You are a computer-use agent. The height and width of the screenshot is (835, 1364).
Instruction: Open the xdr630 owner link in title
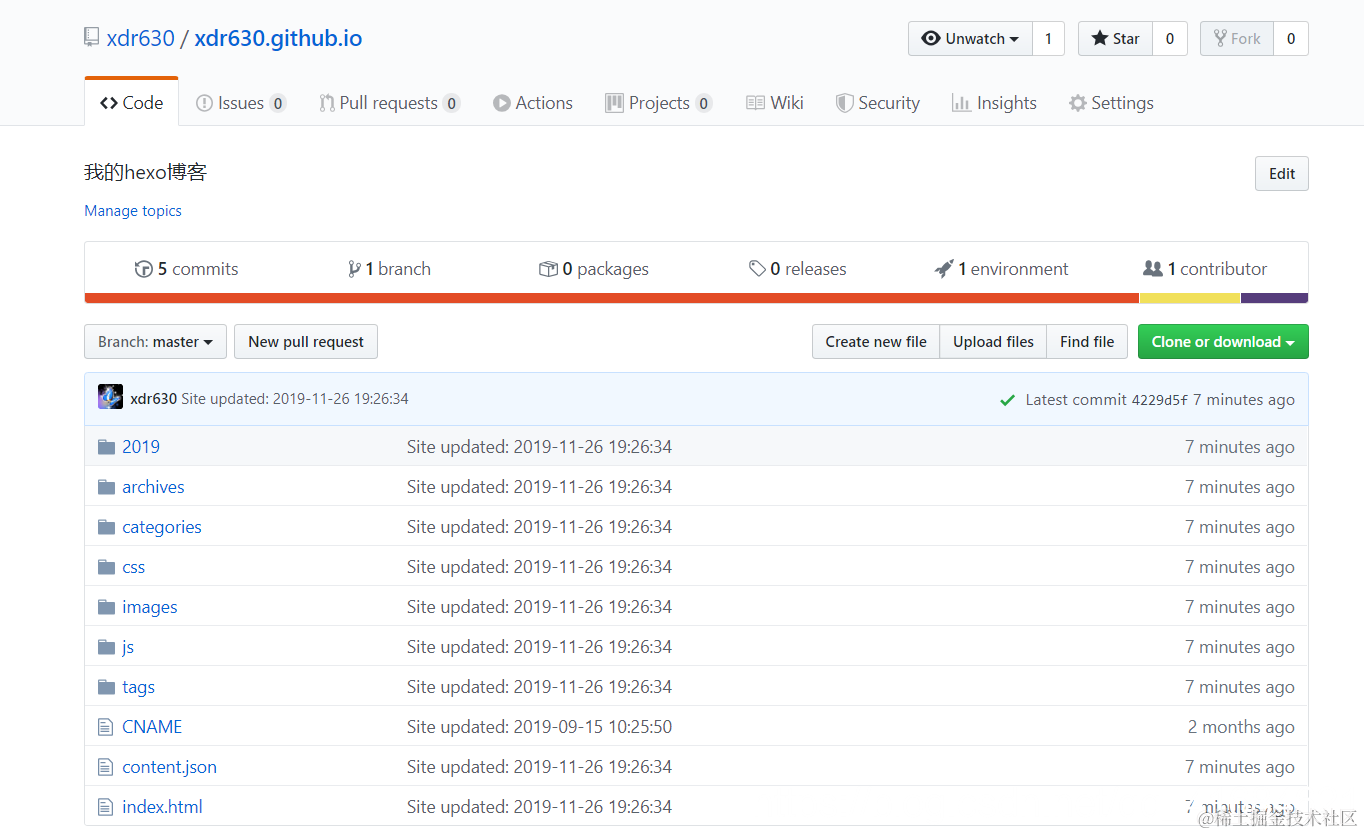(x=141, y=39)
